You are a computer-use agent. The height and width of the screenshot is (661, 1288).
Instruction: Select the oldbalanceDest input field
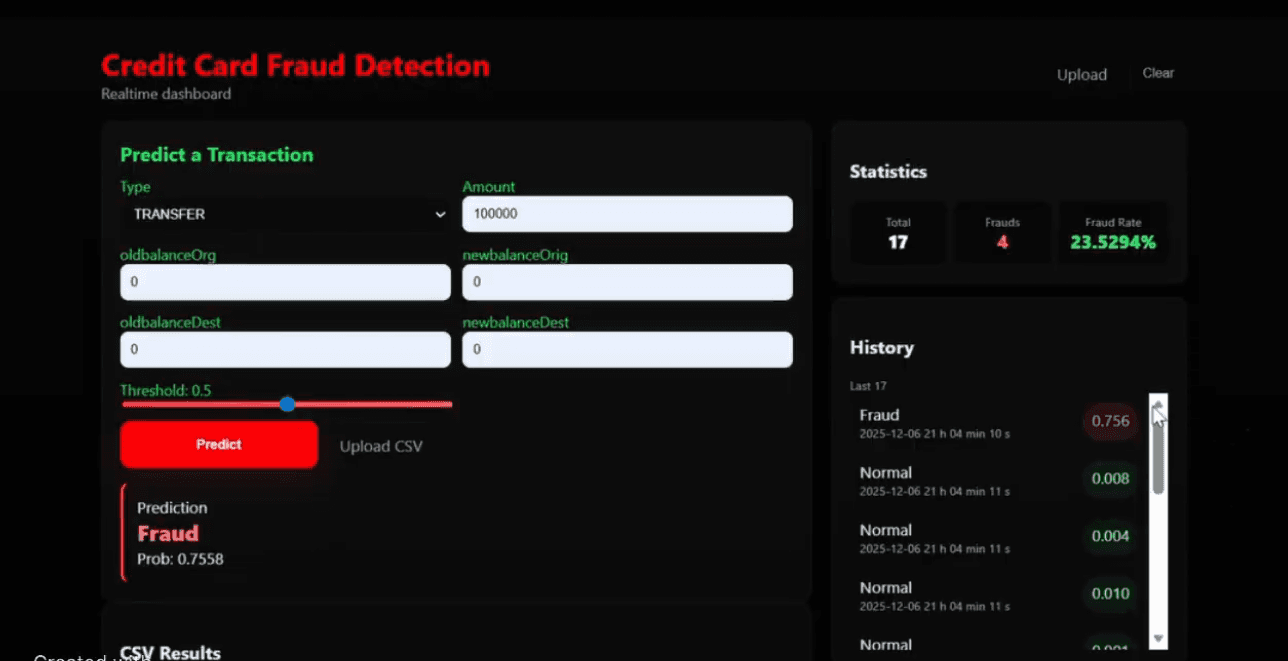click(x=285, y=350)
